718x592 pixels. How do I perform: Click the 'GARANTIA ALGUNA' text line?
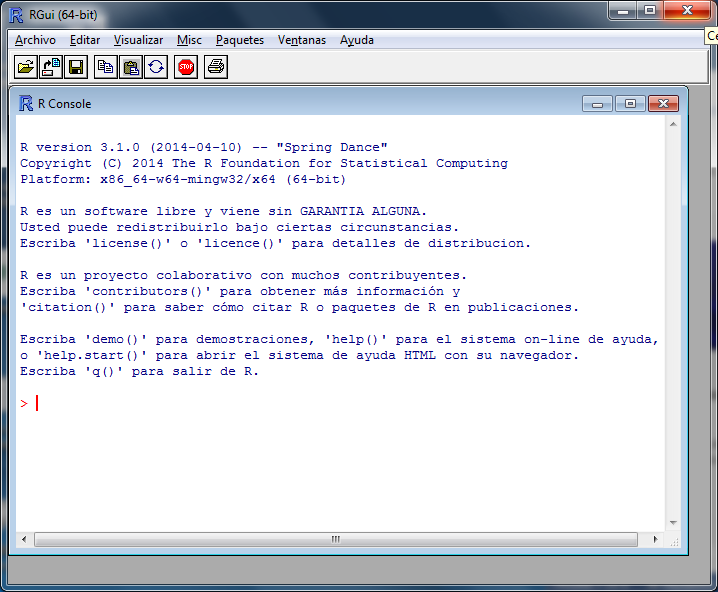(x=223, y=211)
